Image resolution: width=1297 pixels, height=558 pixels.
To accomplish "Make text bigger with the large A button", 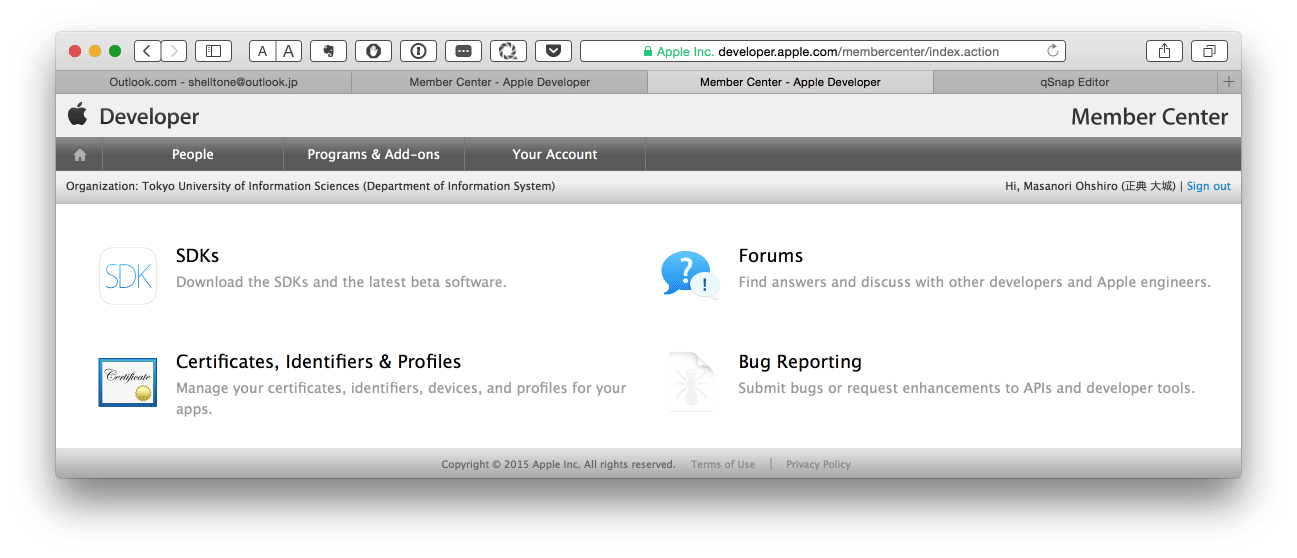I will pos(289,51).
